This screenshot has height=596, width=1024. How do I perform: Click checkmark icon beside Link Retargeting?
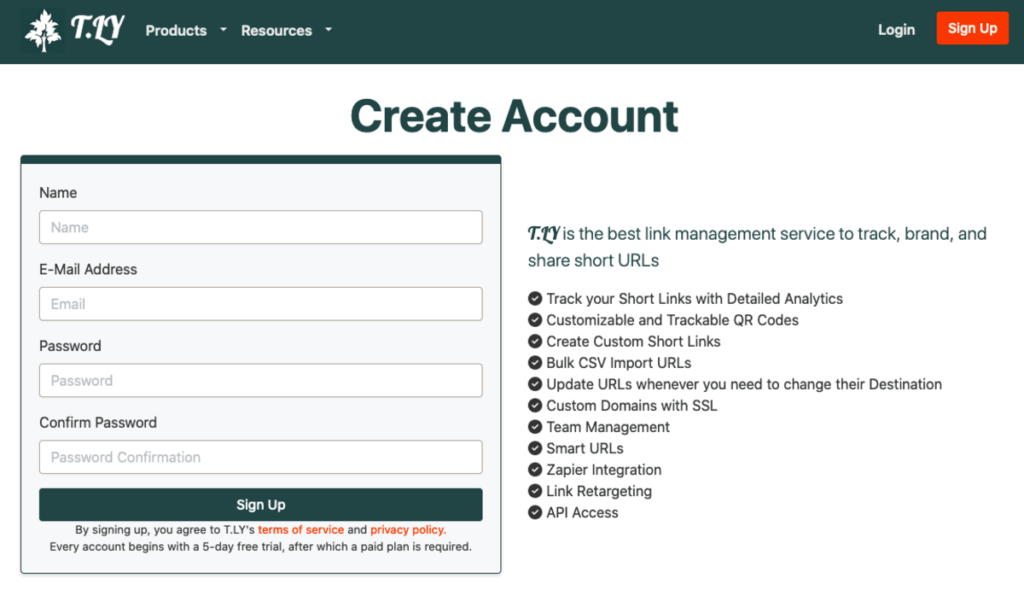[x=535, y=491]
